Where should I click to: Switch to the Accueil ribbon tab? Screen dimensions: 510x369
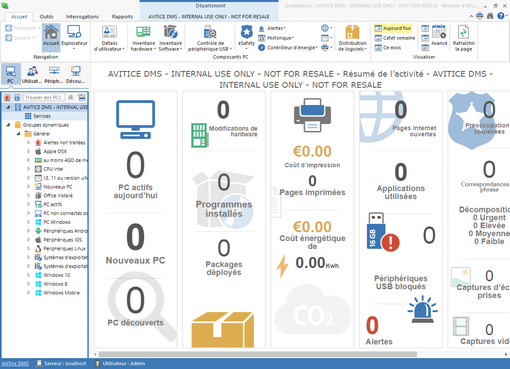[19, 17]
